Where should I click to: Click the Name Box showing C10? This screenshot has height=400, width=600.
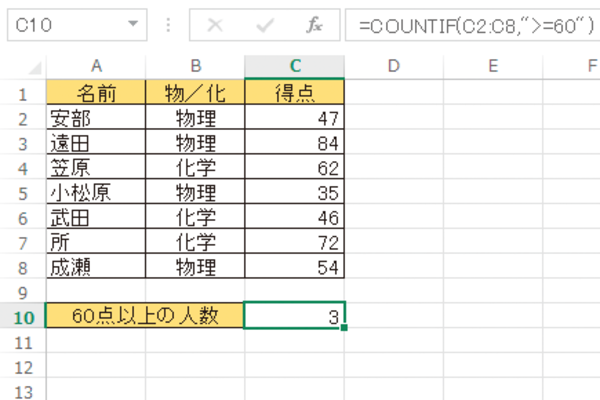tap(77, 25)
